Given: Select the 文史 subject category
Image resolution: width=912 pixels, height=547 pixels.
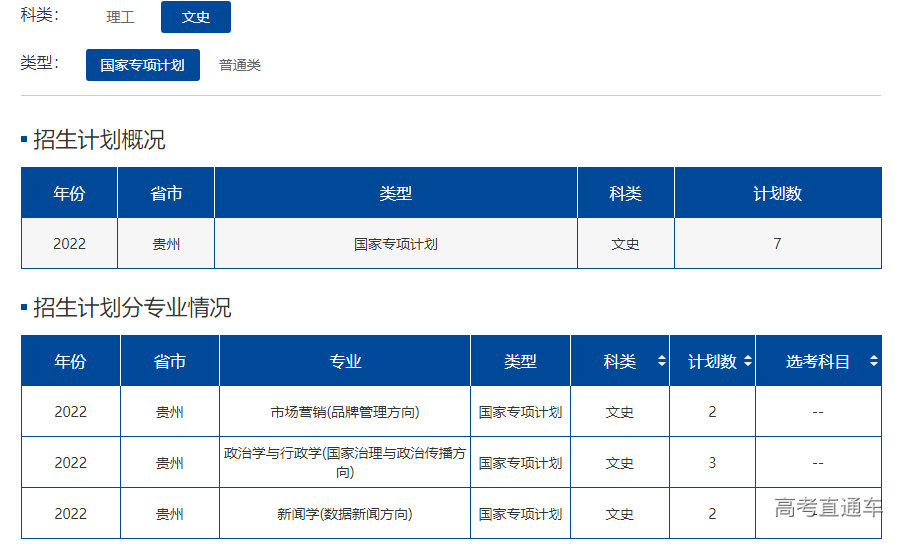Looking at the screenshot, I should coord(196,17).
